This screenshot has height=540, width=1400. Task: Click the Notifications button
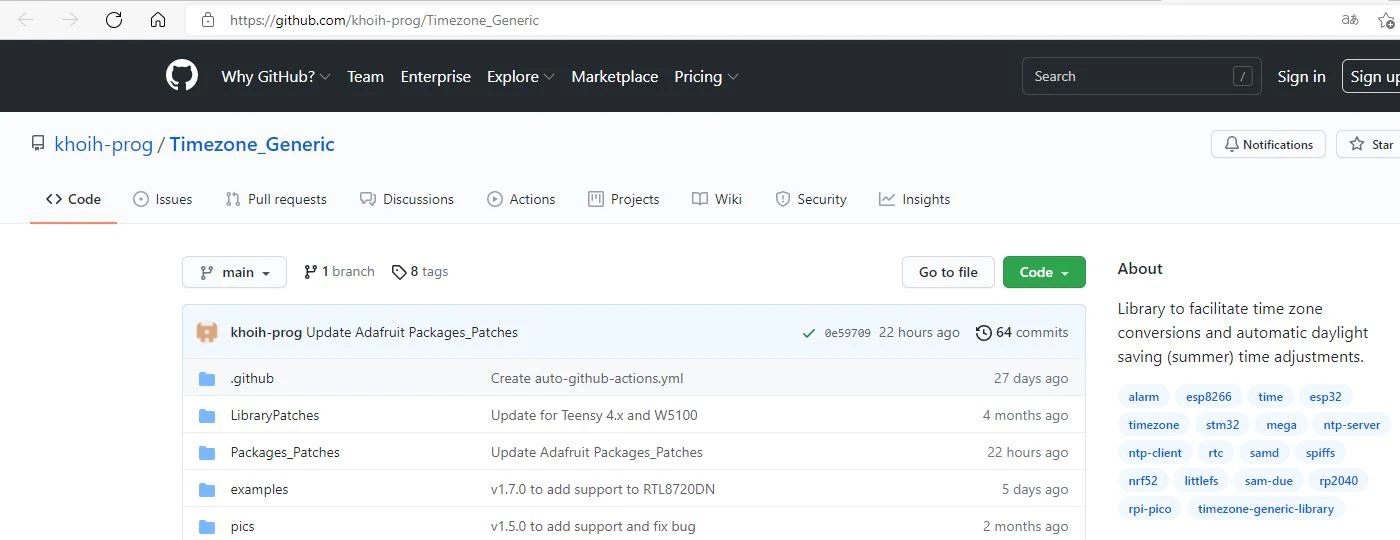click(x=1268, y=144)
